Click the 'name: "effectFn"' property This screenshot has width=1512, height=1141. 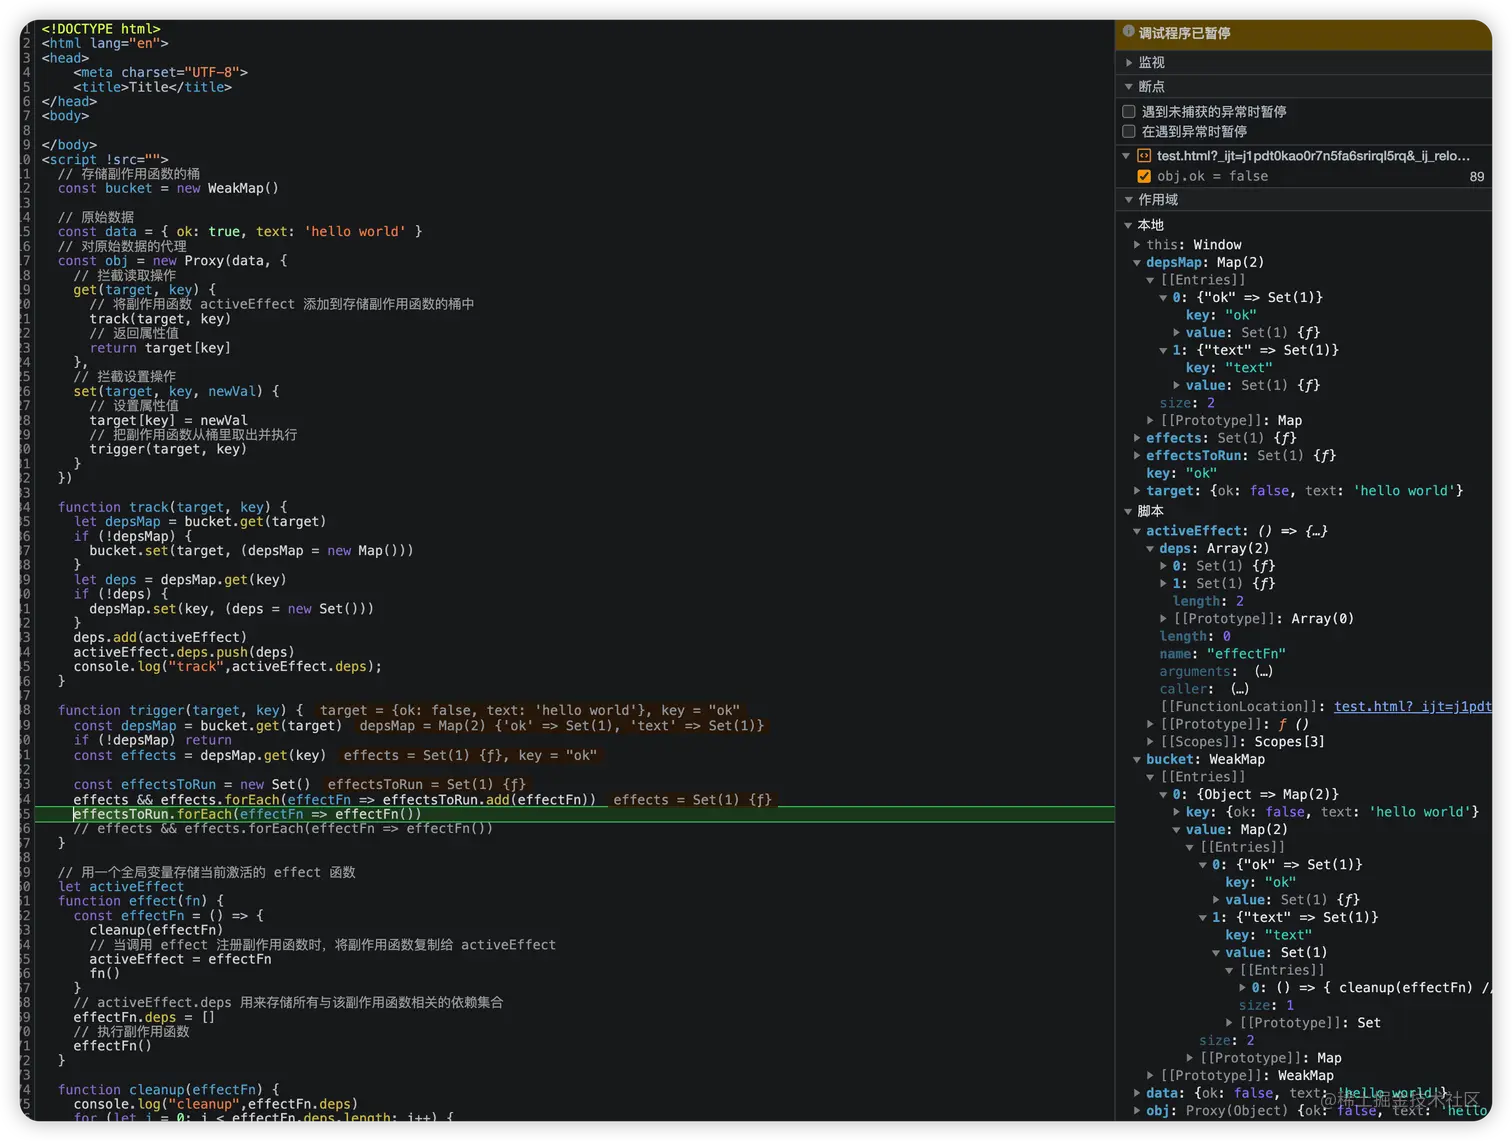coord(1222,654)
